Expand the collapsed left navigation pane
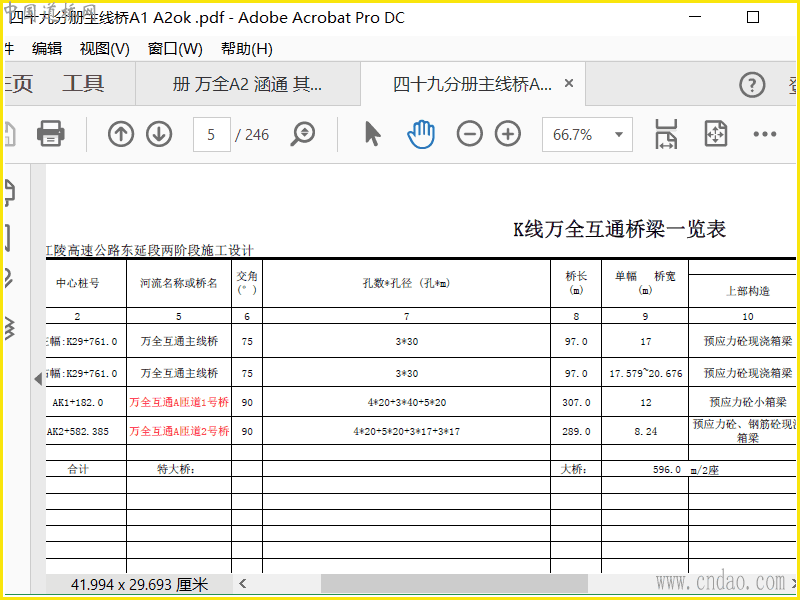The width and height of the screenshot is (800, 600). coord(38,378)
